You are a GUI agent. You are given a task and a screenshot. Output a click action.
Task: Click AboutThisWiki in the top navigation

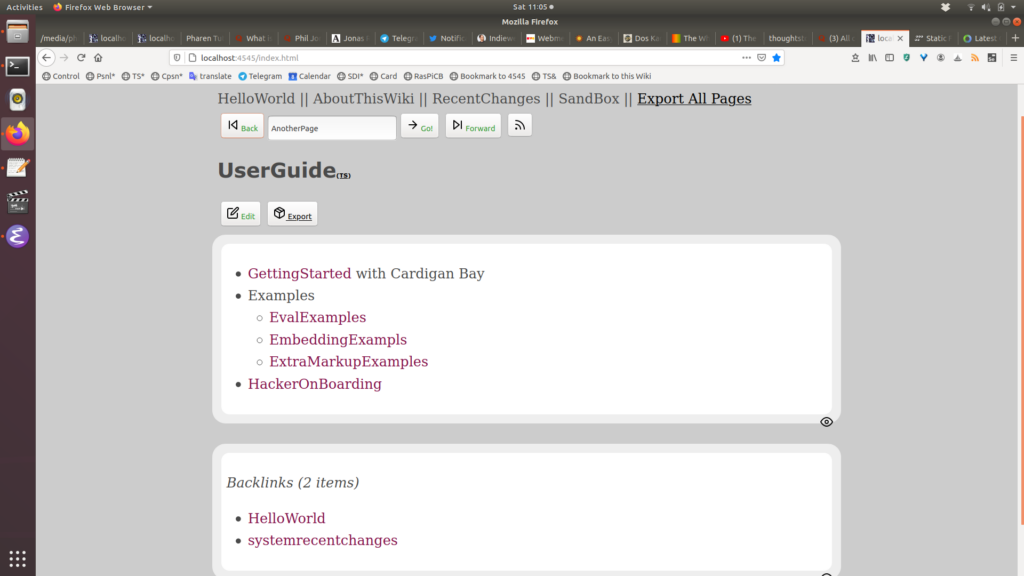(x=363, y=99)
